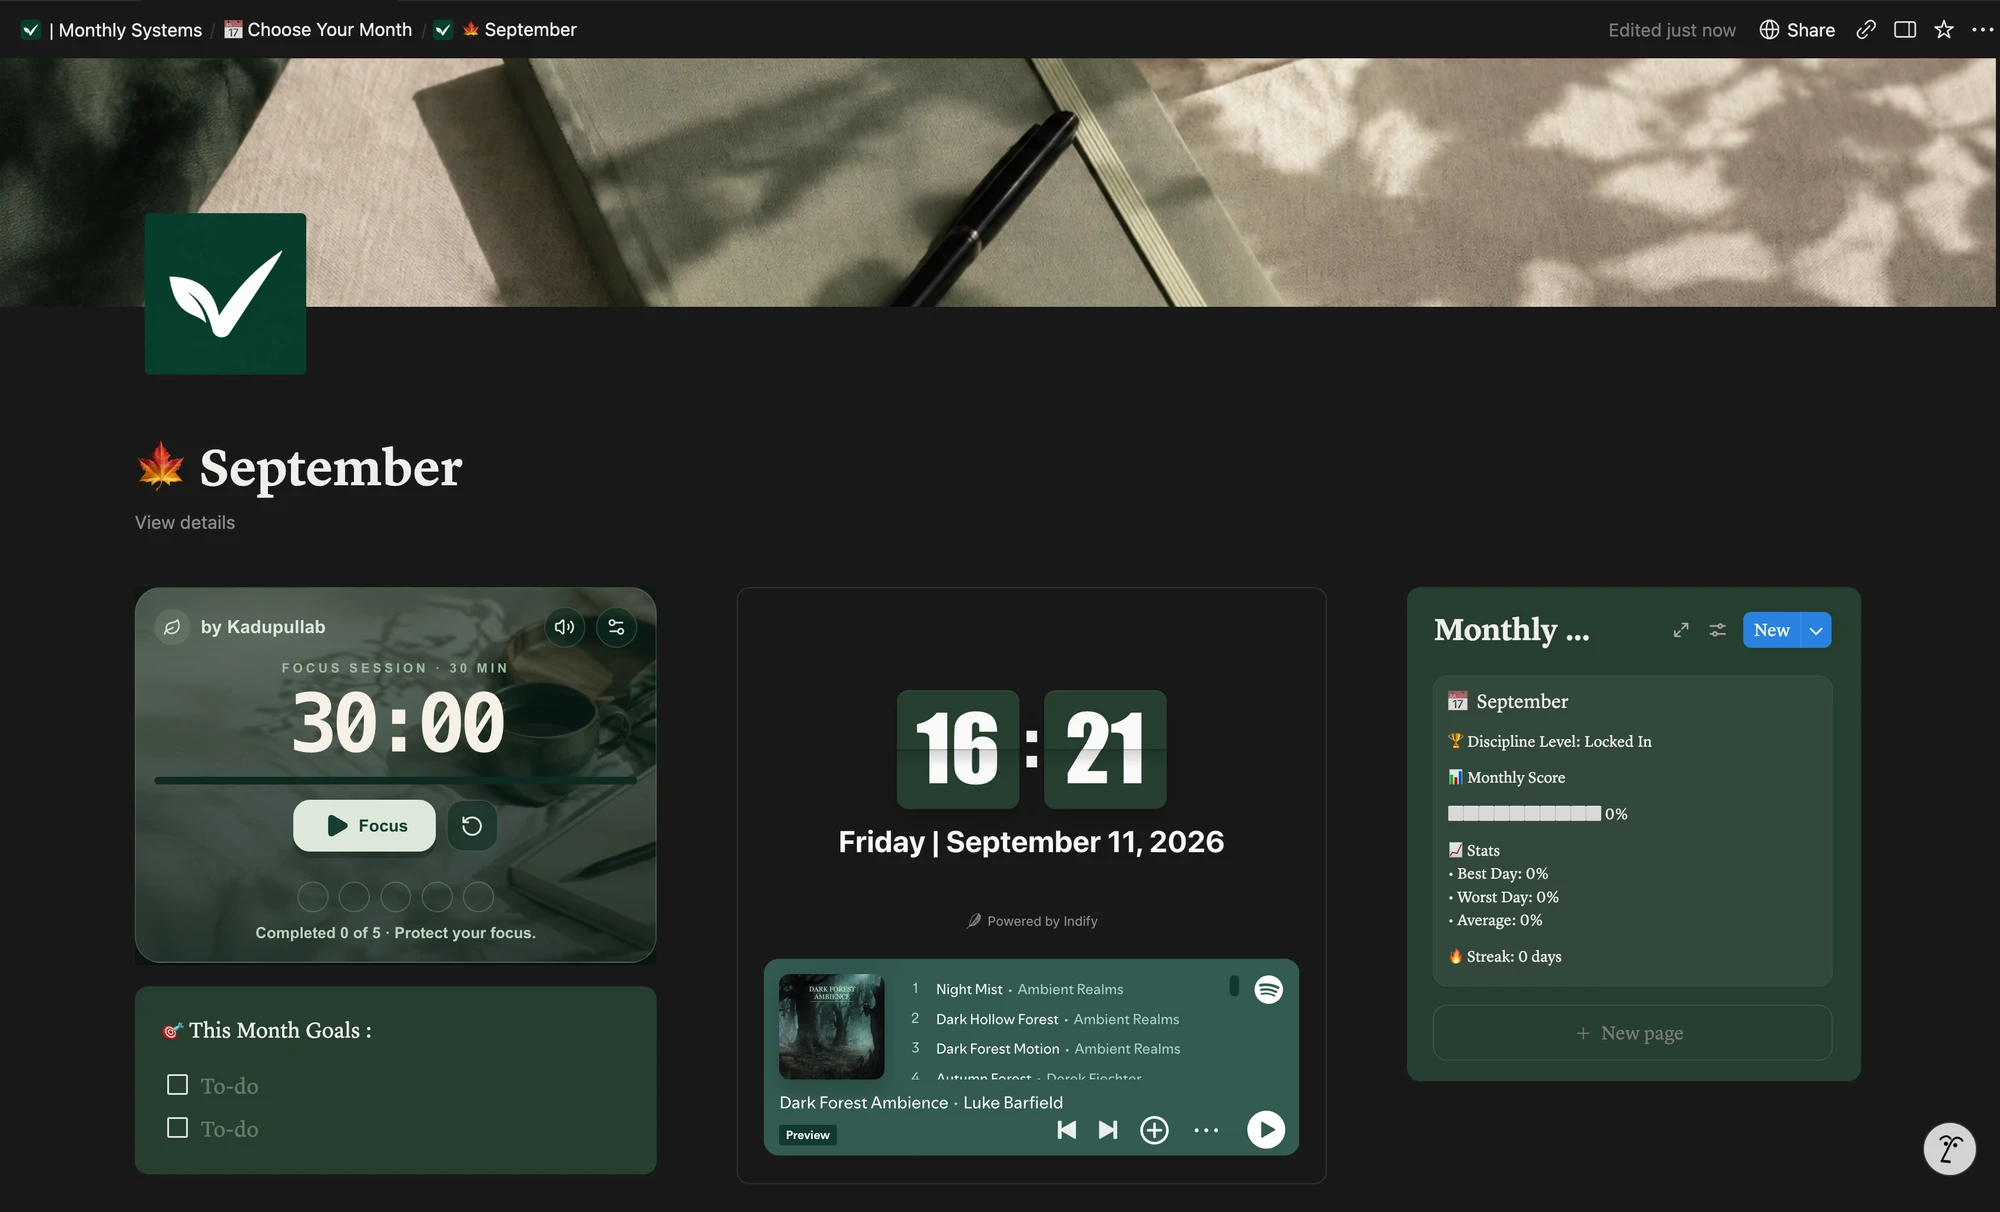
Task: Open the Spotify logo link
Action: 1268,989
